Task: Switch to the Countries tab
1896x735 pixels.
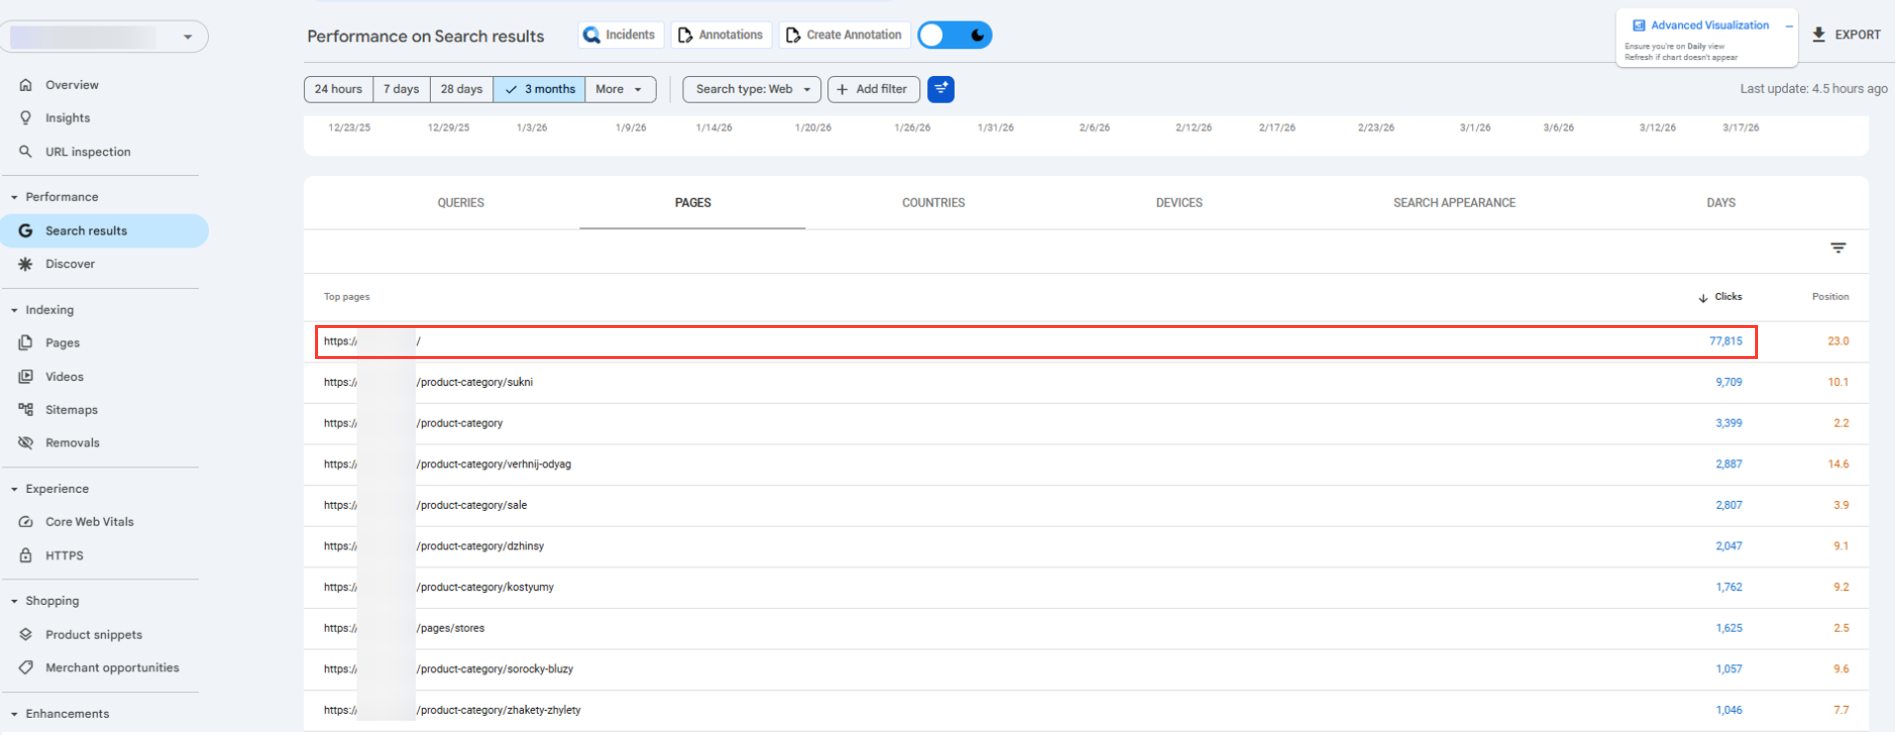Action: pyautogui.click(x=934, y=203)
